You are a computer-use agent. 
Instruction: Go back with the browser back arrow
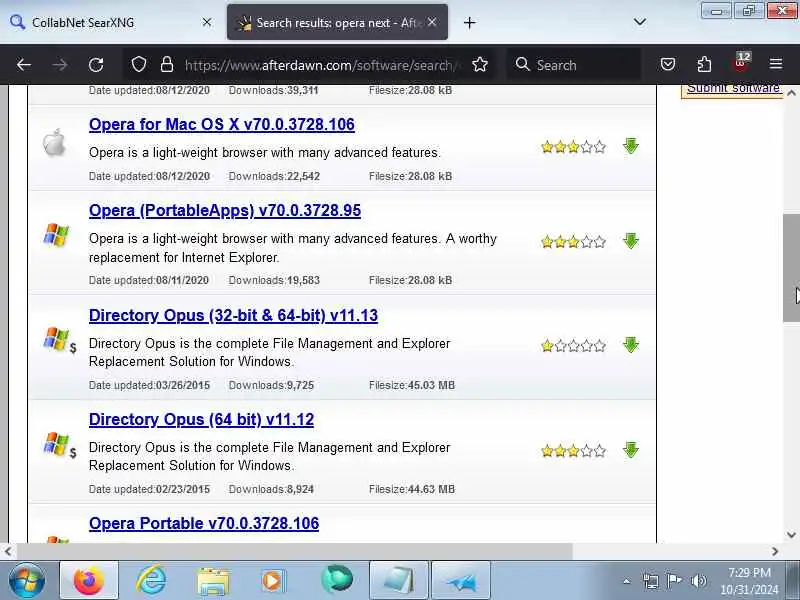23,65
